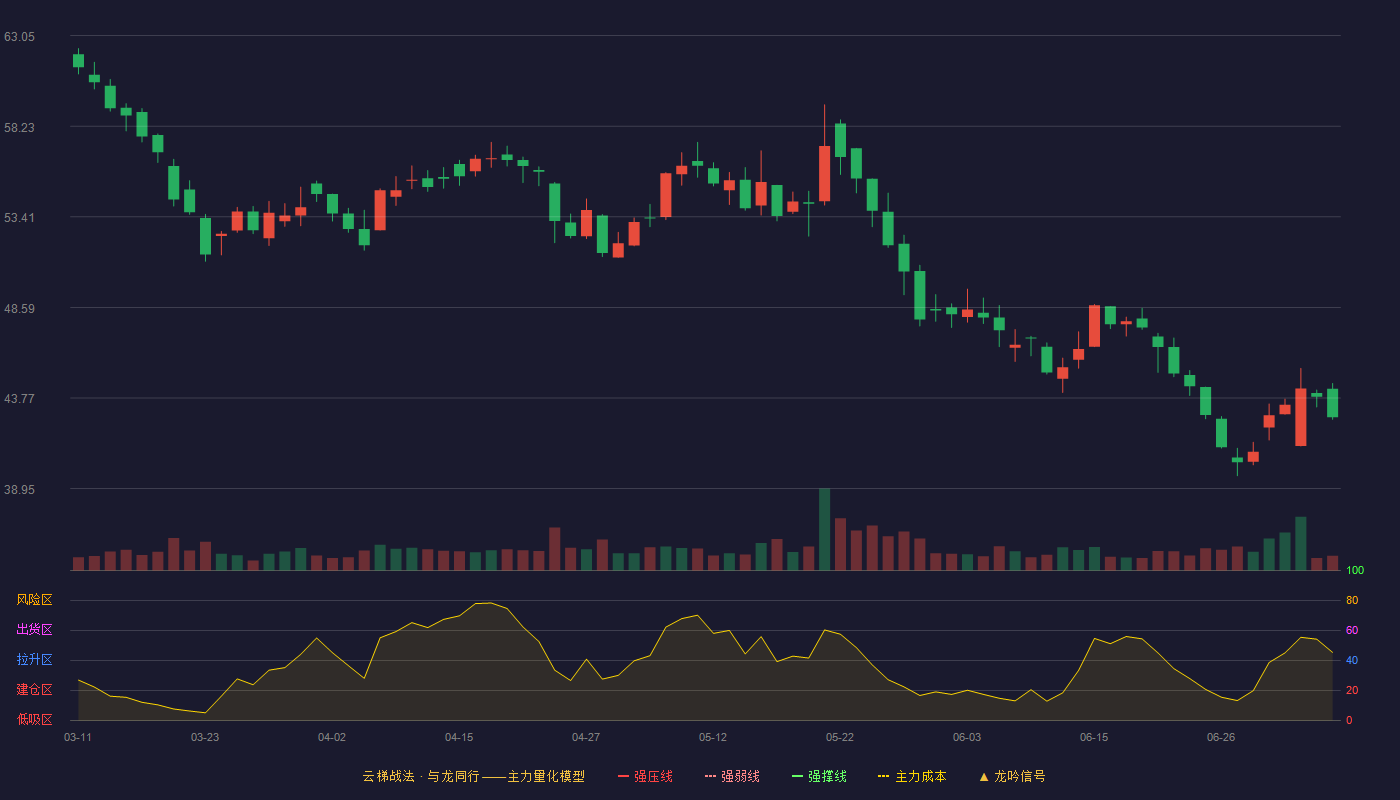Click the 06-26 date label
The image size is (1400, 800).
(1221, 737)
